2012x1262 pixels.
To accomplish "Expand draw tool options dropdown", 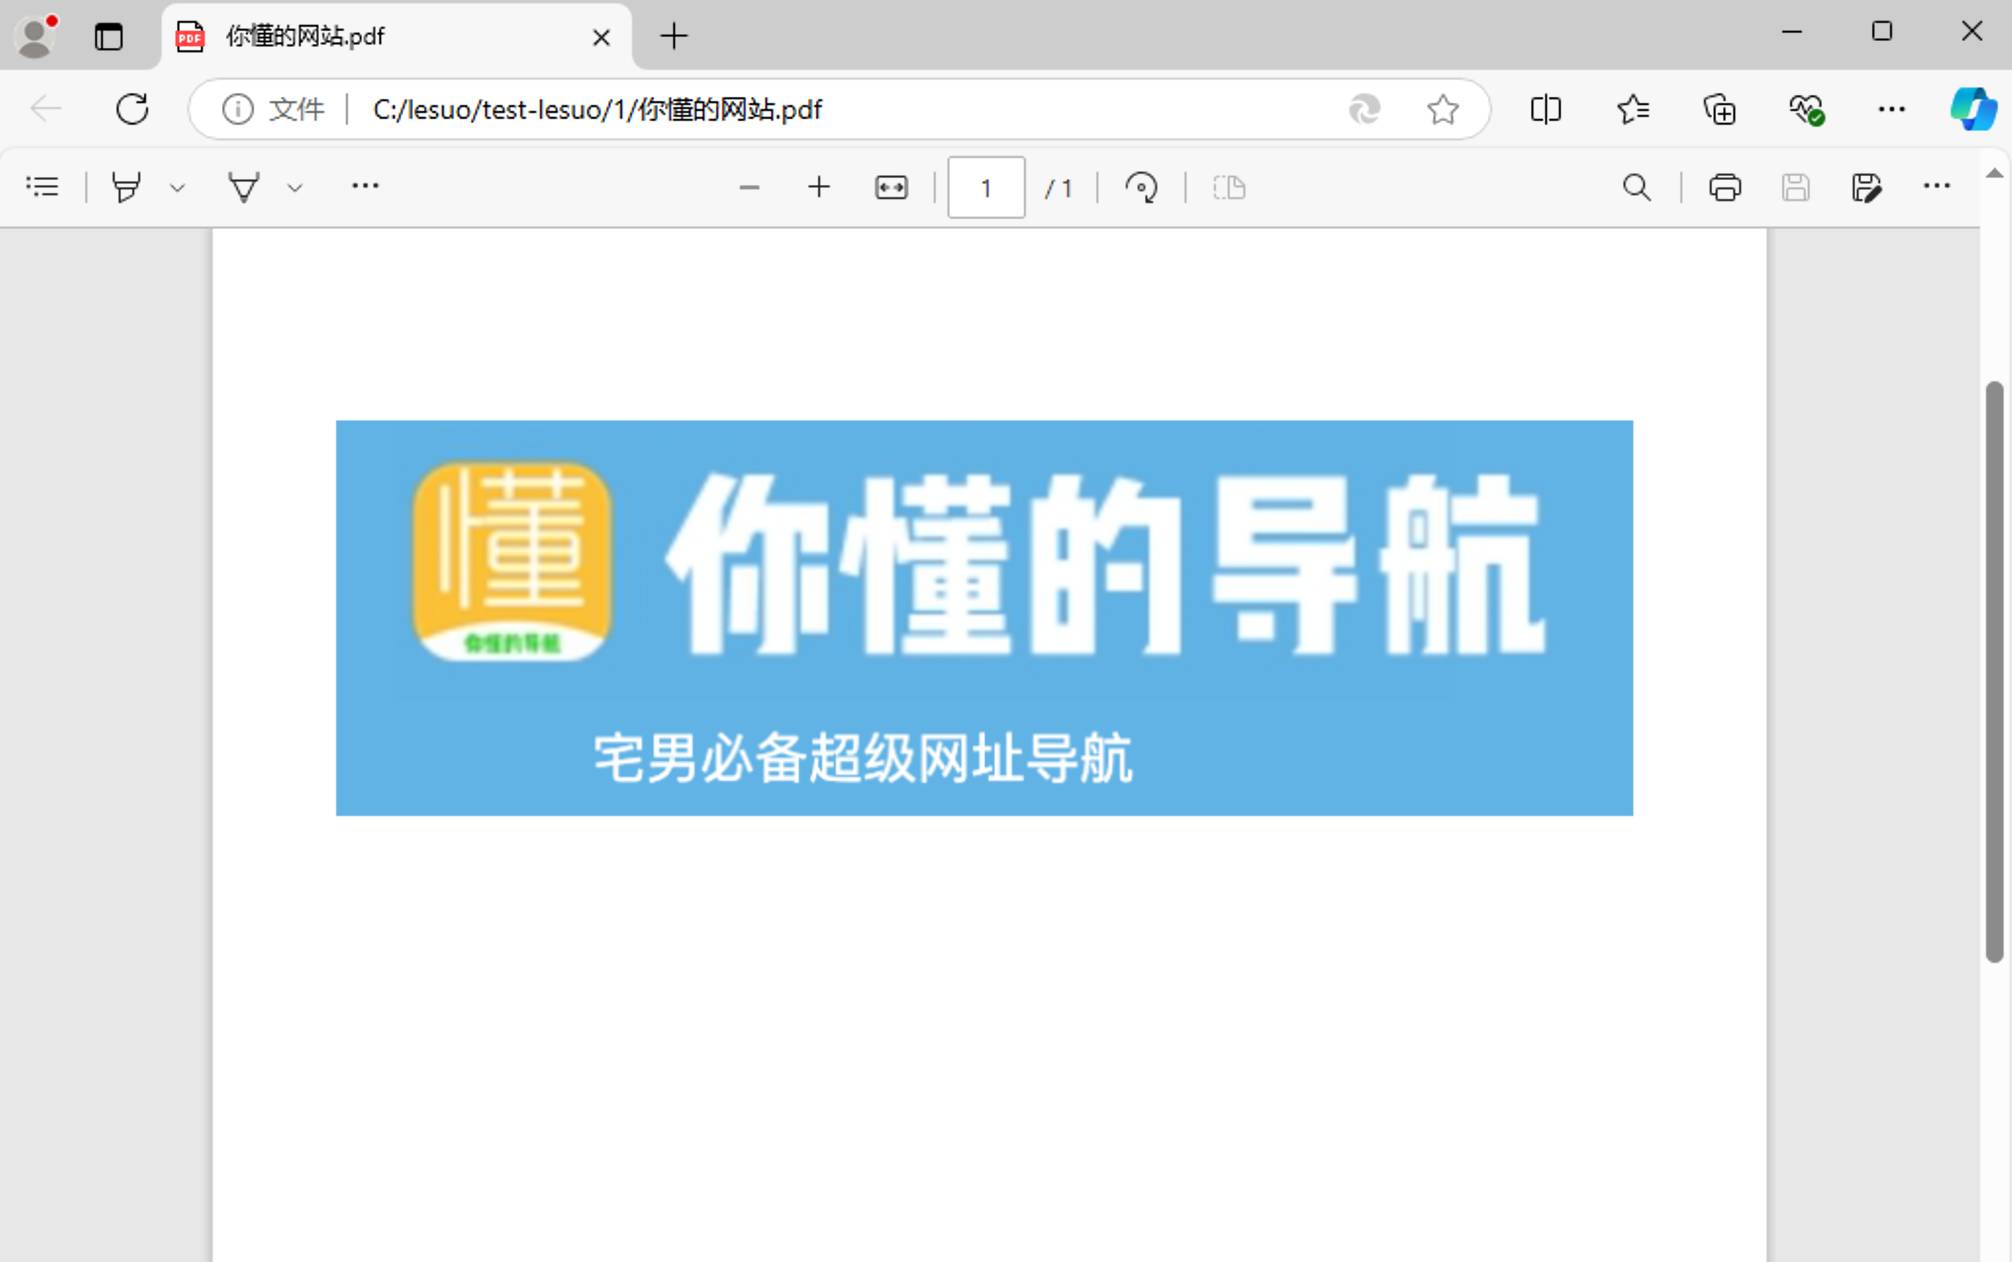I will [x=295, y=187].
